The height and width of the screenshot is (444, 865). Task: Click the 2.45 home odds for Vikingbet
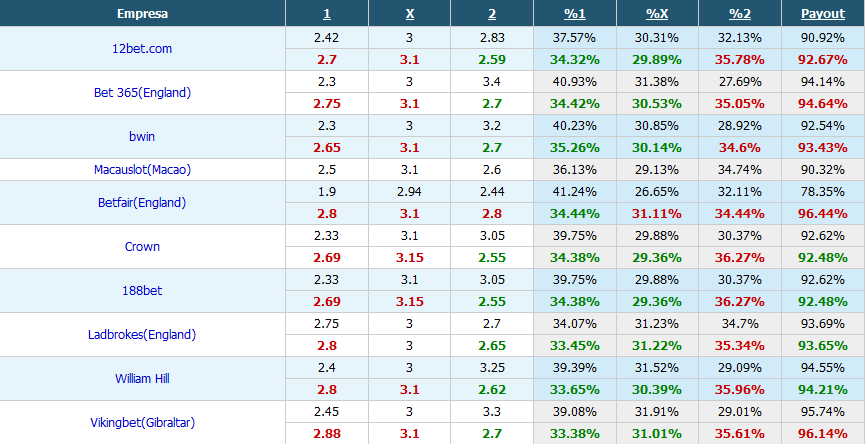coord(327,412)
